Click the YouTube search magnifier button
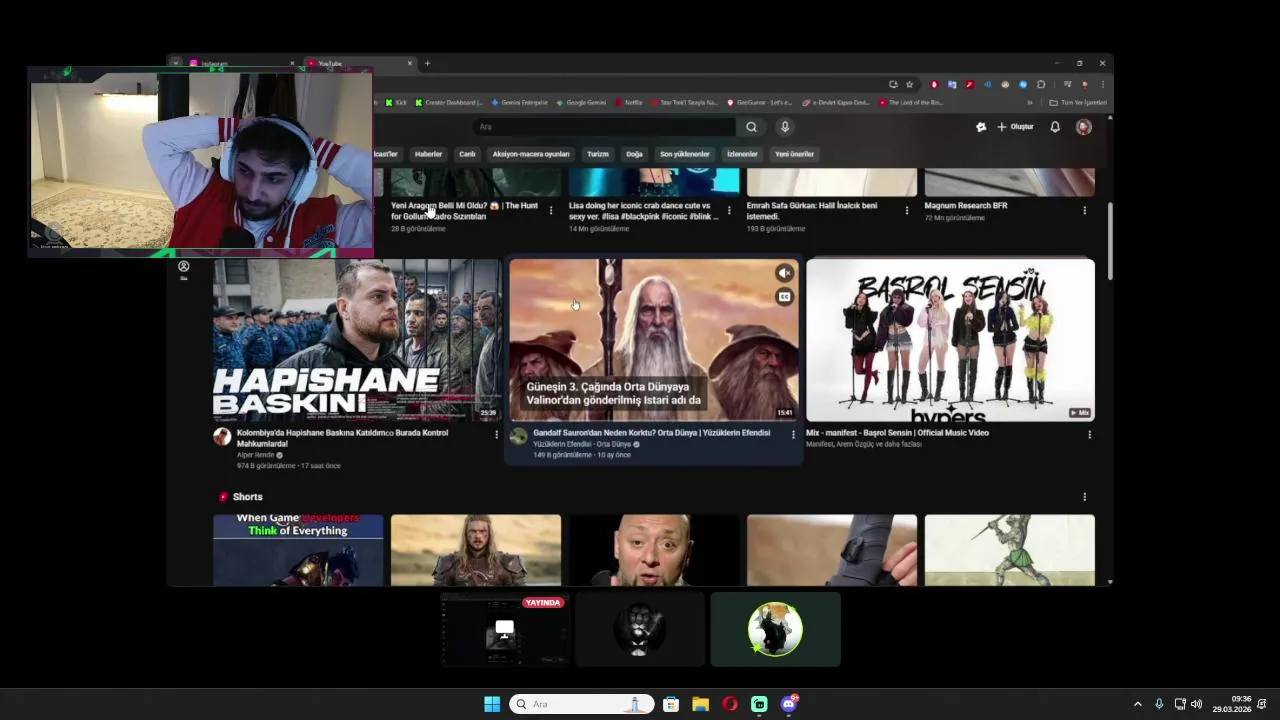This screenshot has height=720, width=1280. (751, 127)
